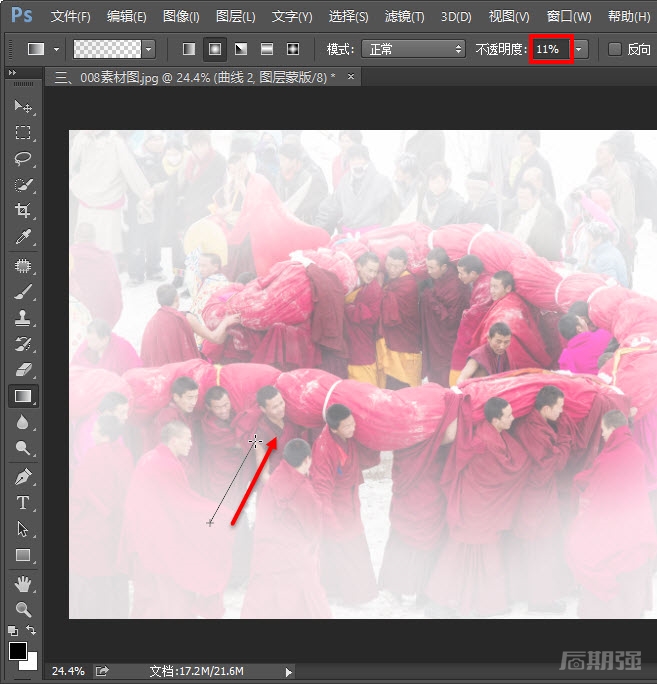Image resolution: width=657 pixels, height=684 pixels.
Task: Open the 模式 blend mode dropdown
Action: 413,49
